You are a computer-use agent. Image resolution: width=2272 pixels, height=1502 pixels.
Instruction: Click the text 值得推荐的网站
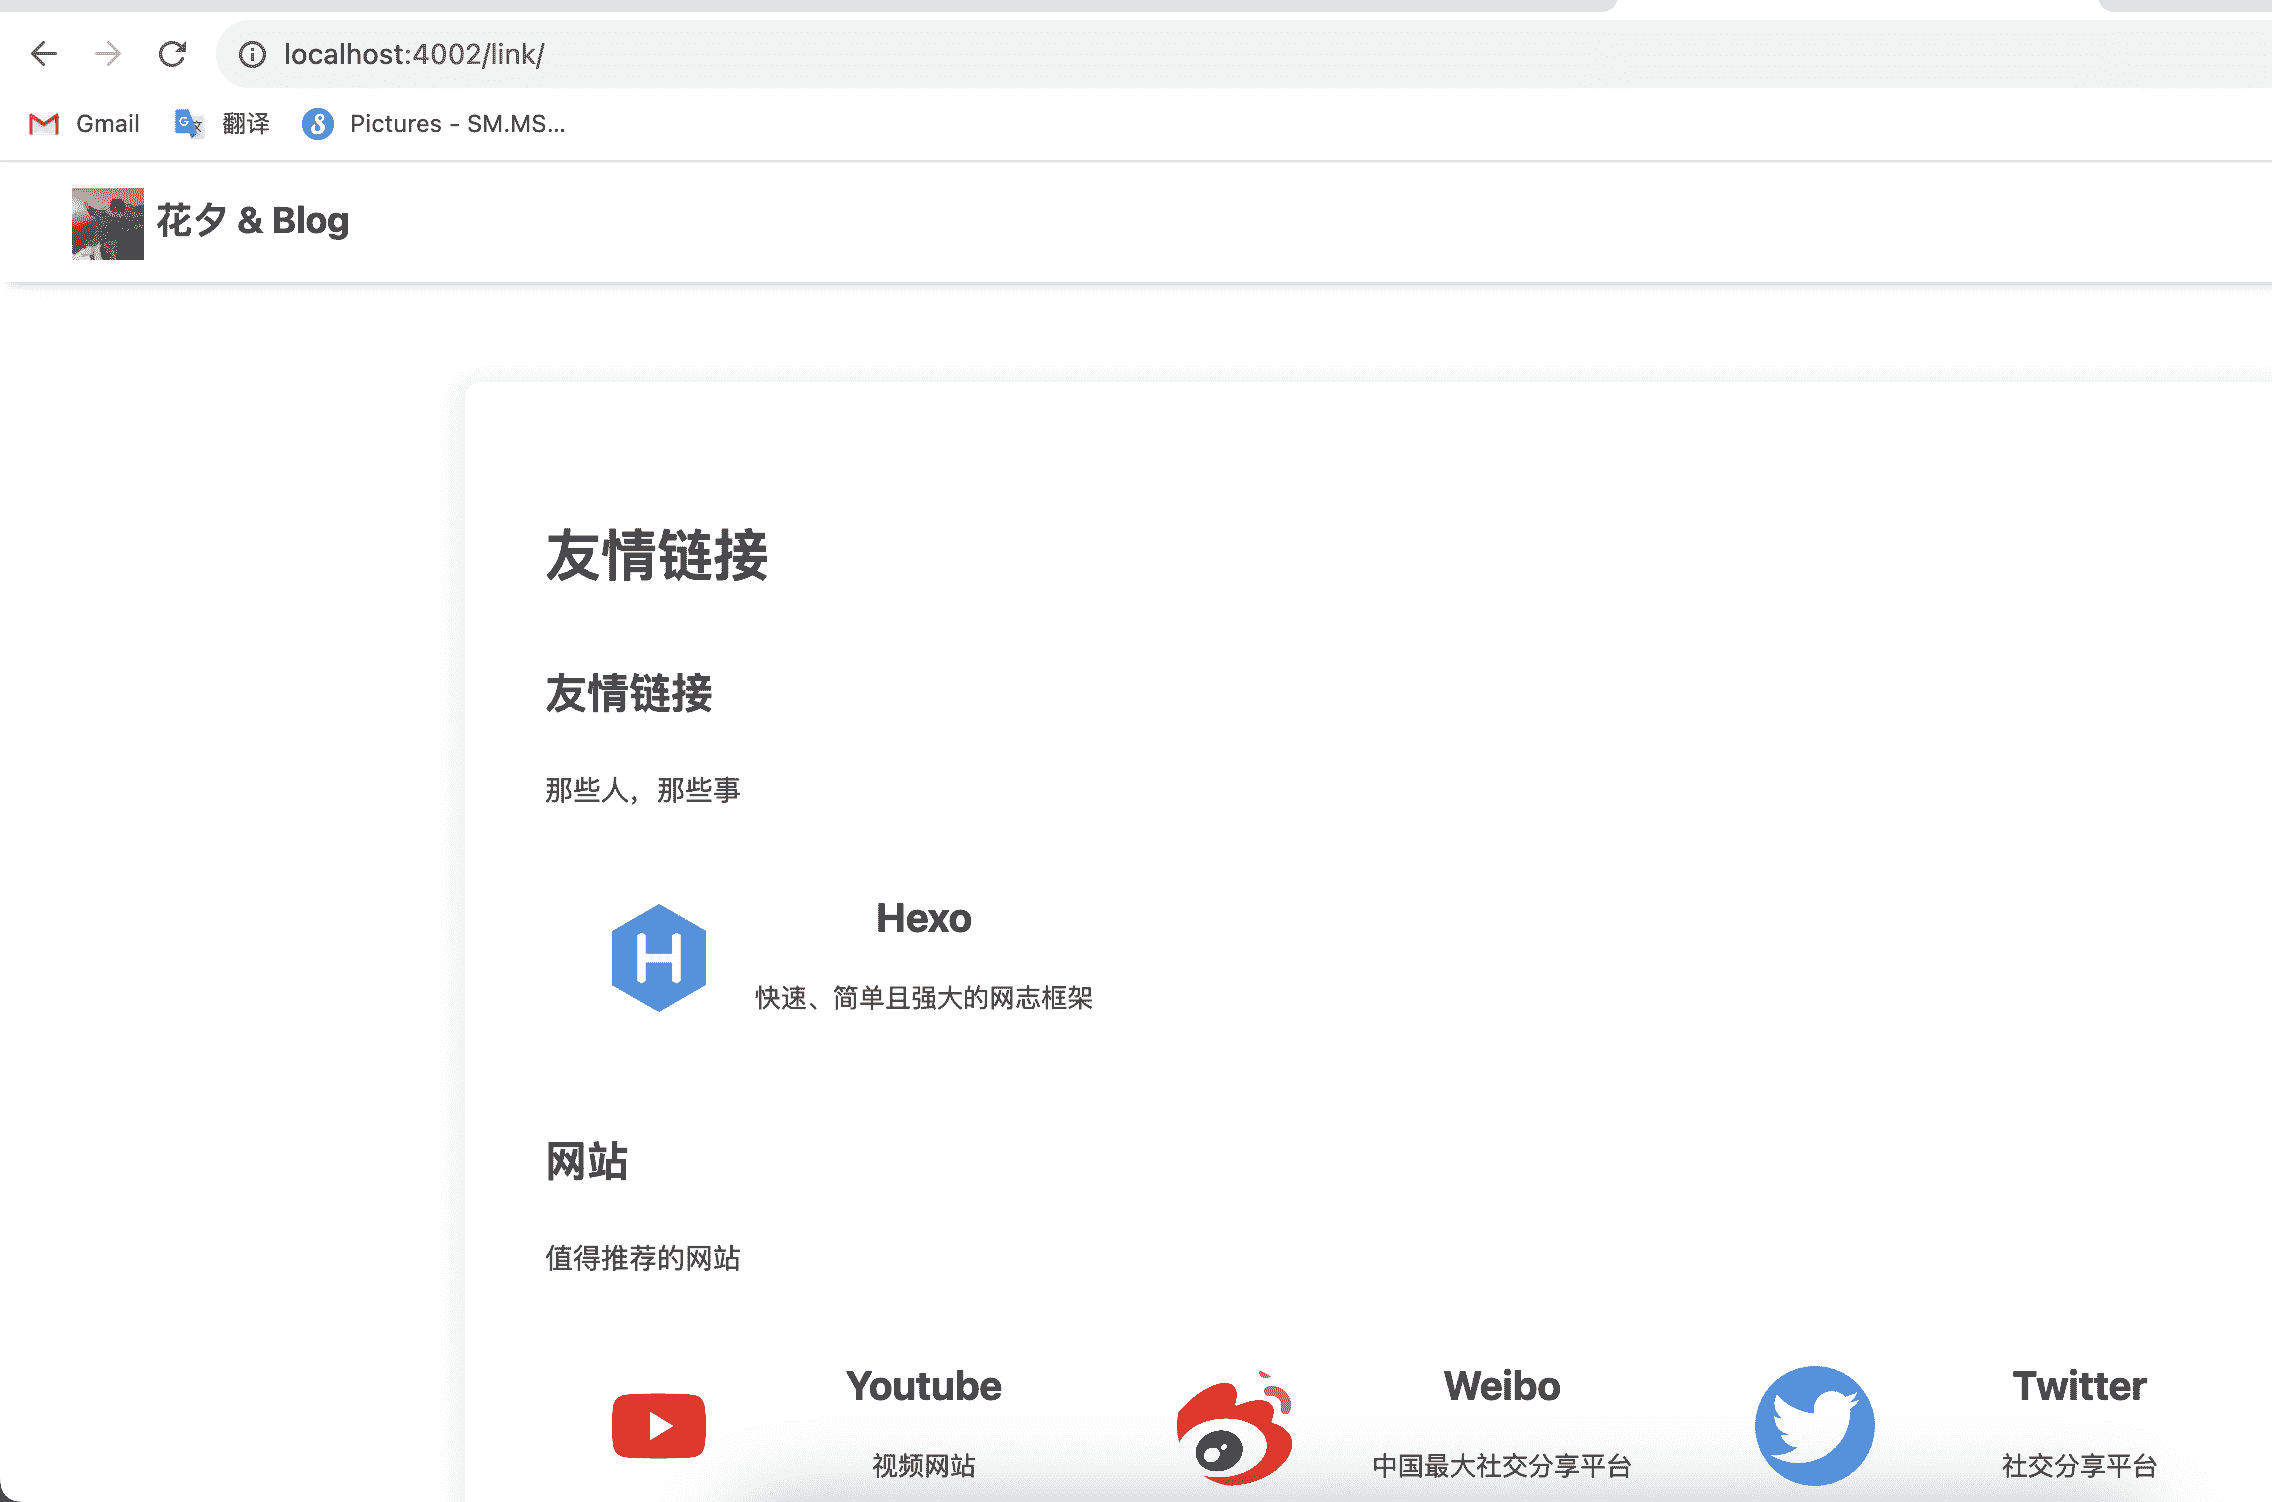point(642,1258)
